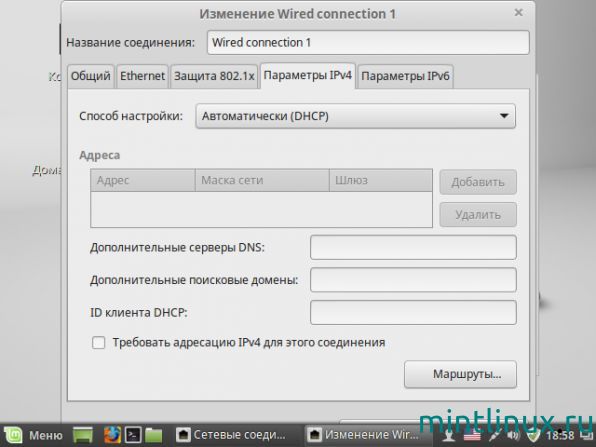
Task: Click the Маршруты… button
Action: pyautogui.click(x=460, y=374)
